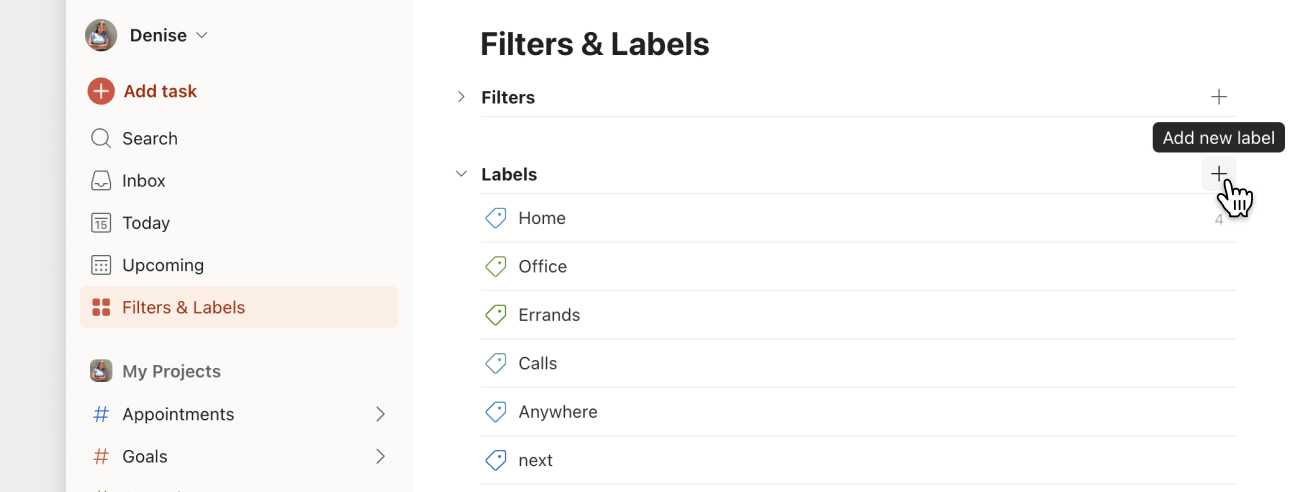1300x492 pixels.
Task: Click the Calls label tag icon
Action: (x=496, y=363)
